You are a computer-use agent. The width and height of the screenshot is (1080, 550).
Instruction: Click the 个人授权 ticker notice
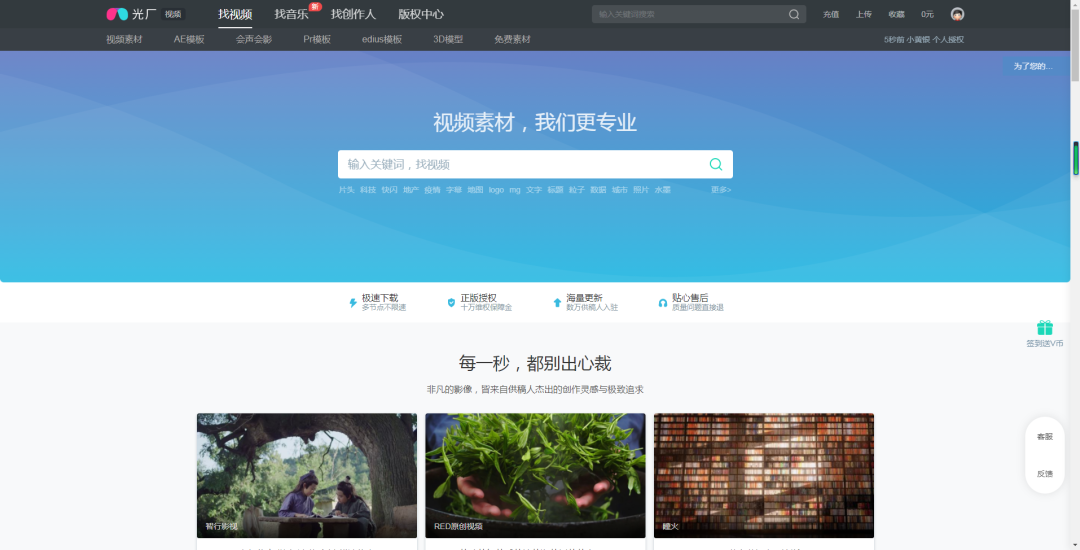[924, 39]
